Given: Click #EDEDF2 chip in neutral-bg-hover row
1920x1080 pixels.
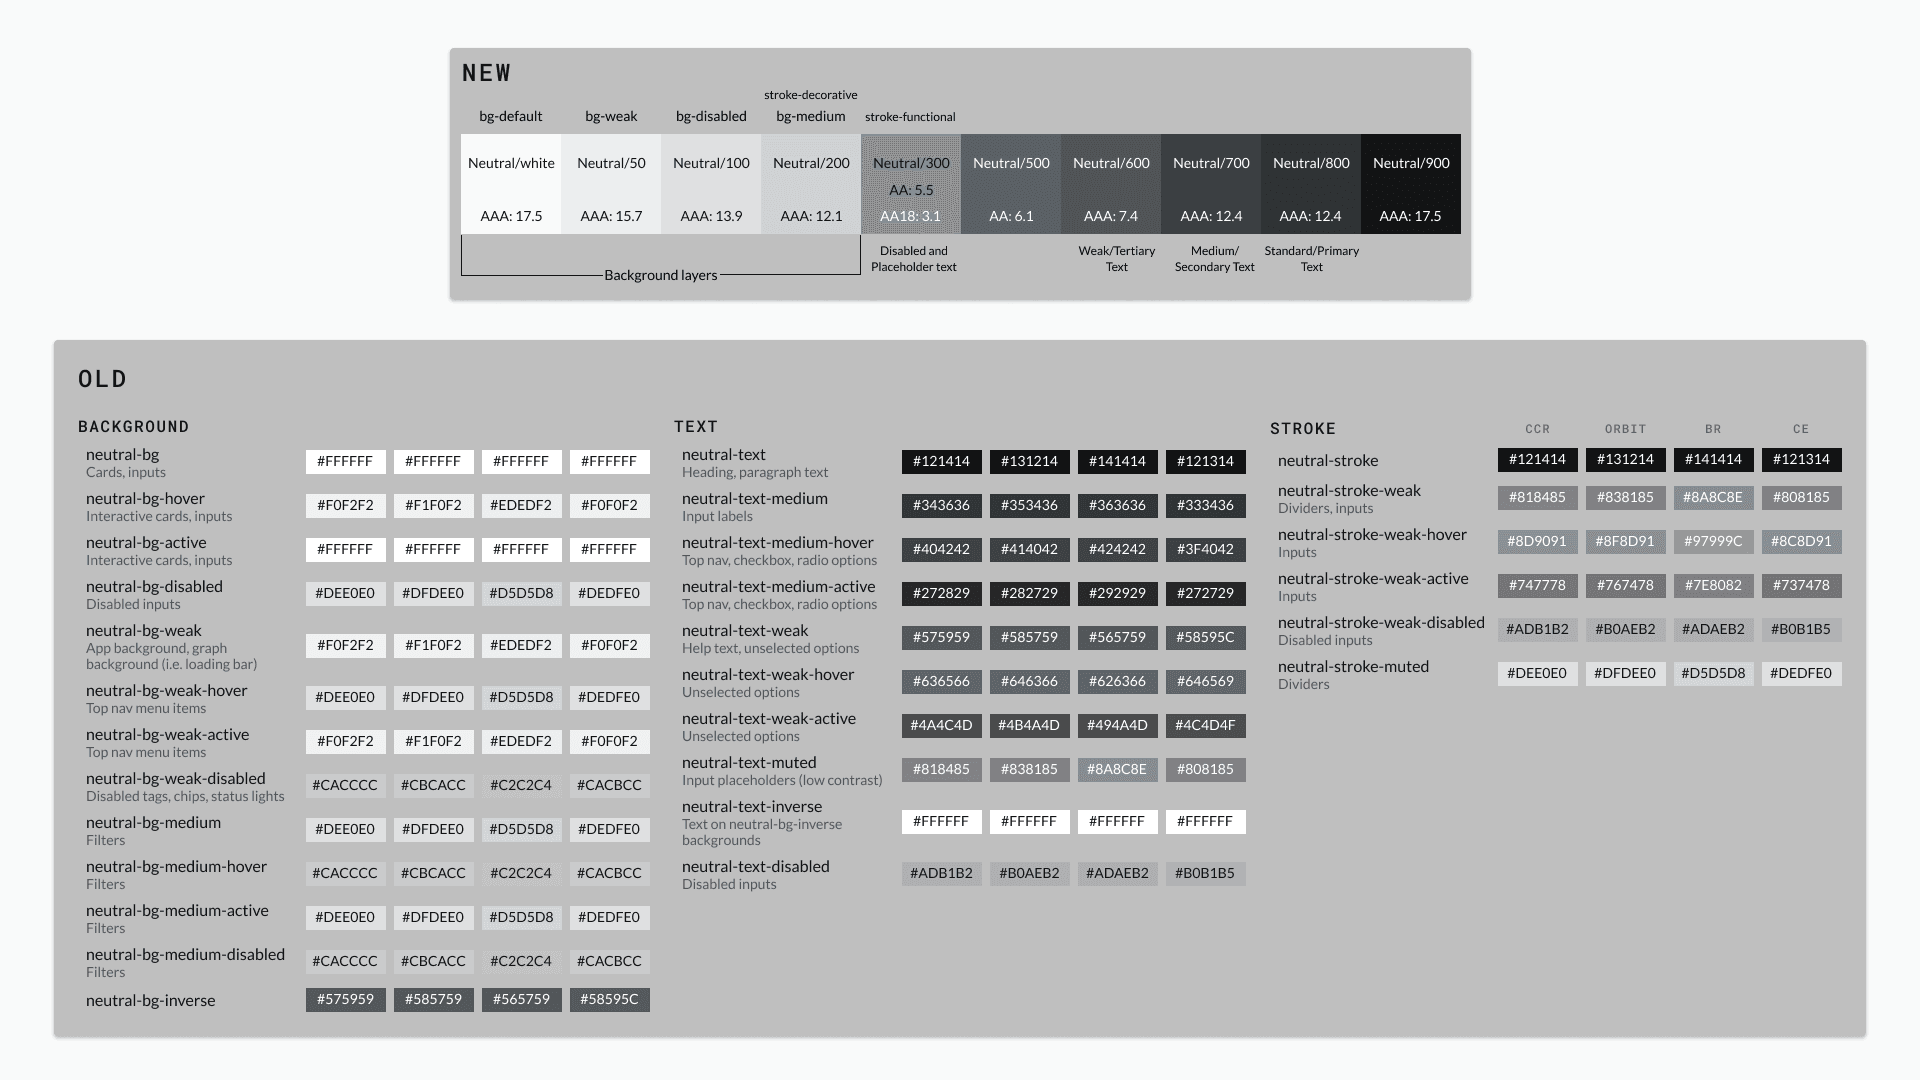Looking at the screenshot, I should point(522,506).
